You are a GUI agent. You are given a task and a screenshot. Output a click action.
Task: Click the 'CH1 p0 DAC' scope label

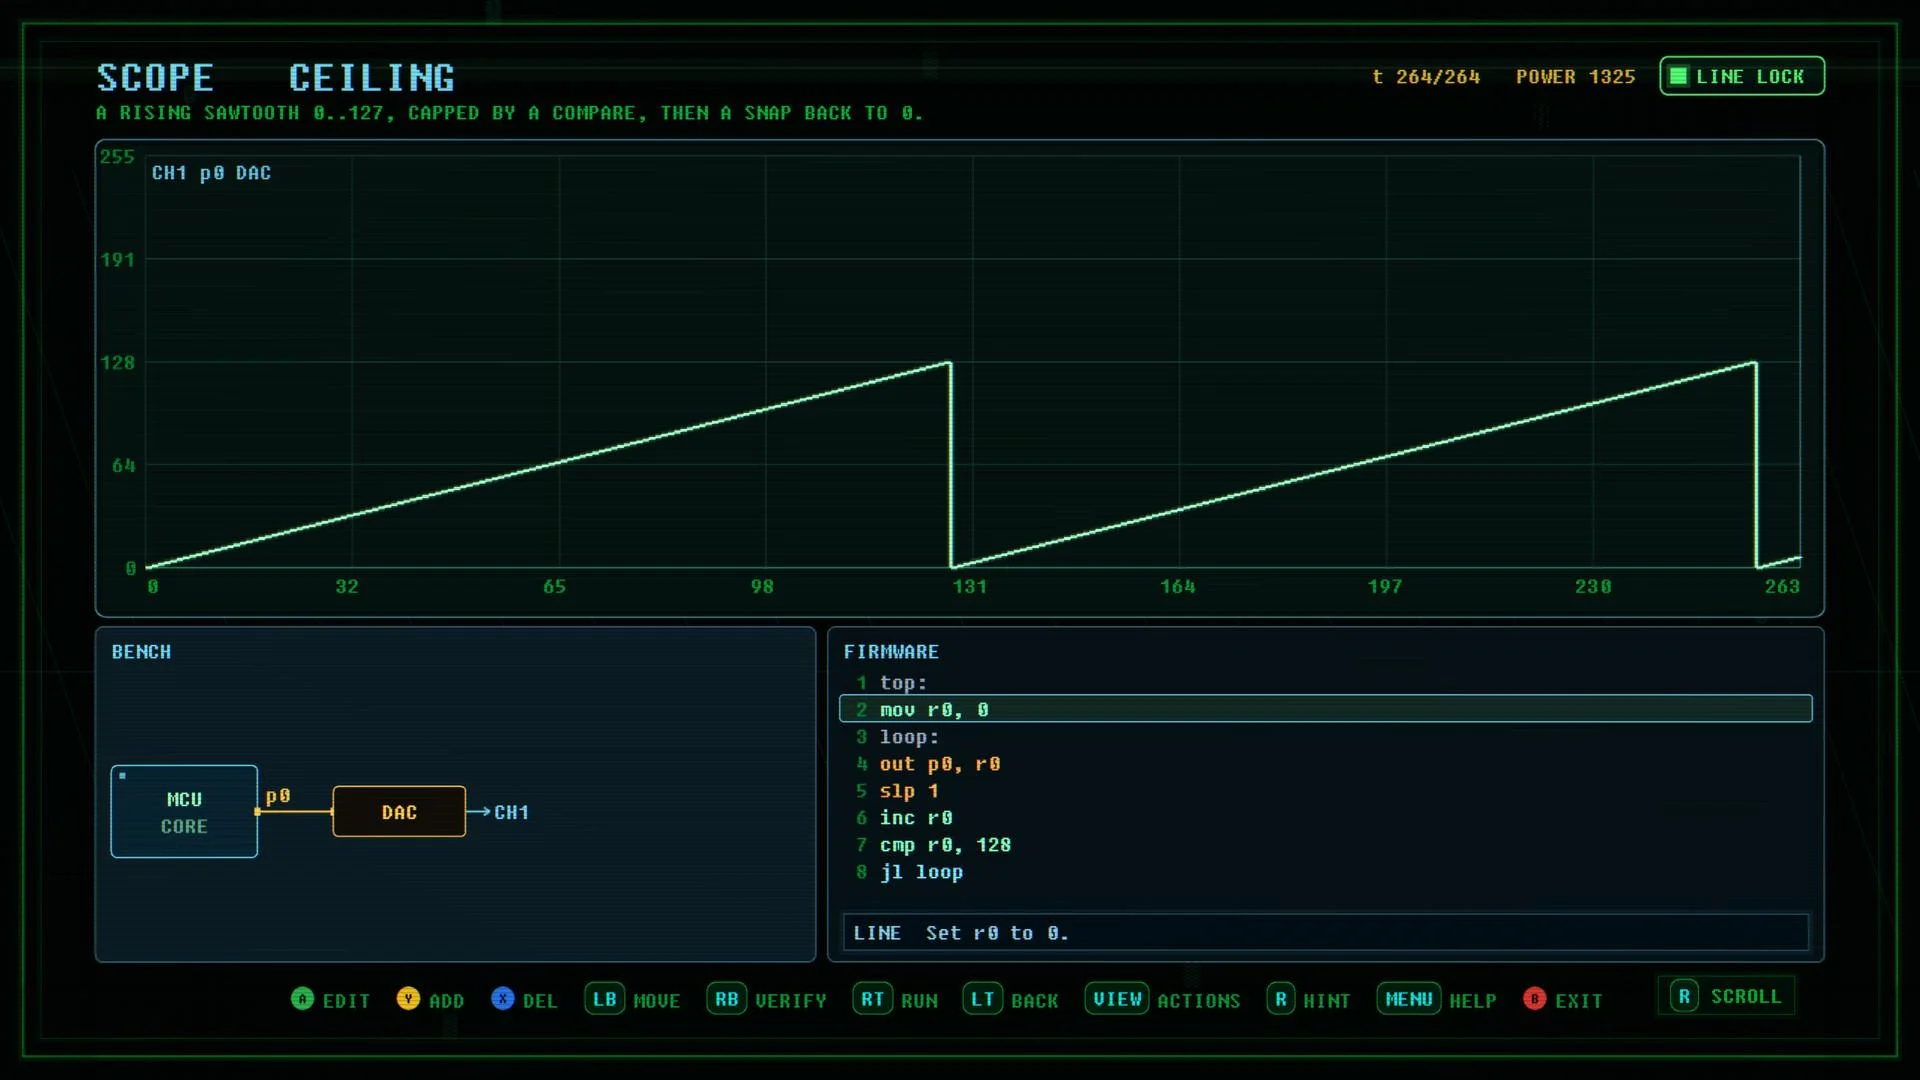211,173
